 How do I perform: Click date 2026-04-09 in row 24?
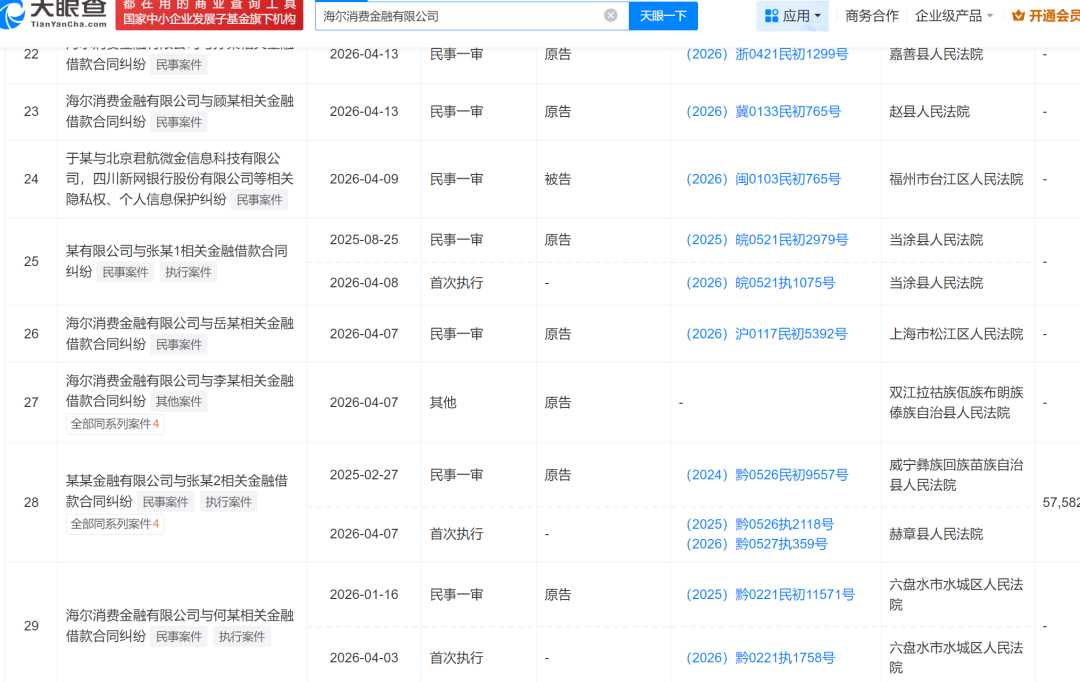(364, 179)
